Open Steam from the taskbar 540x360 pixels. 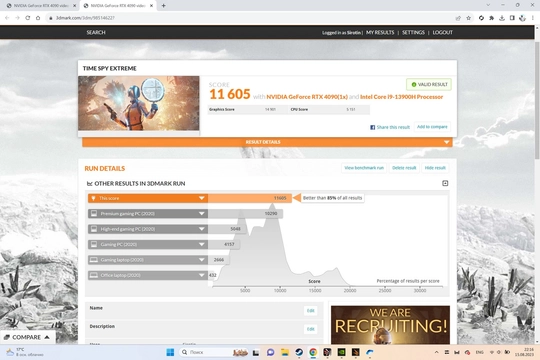[299, 352]
